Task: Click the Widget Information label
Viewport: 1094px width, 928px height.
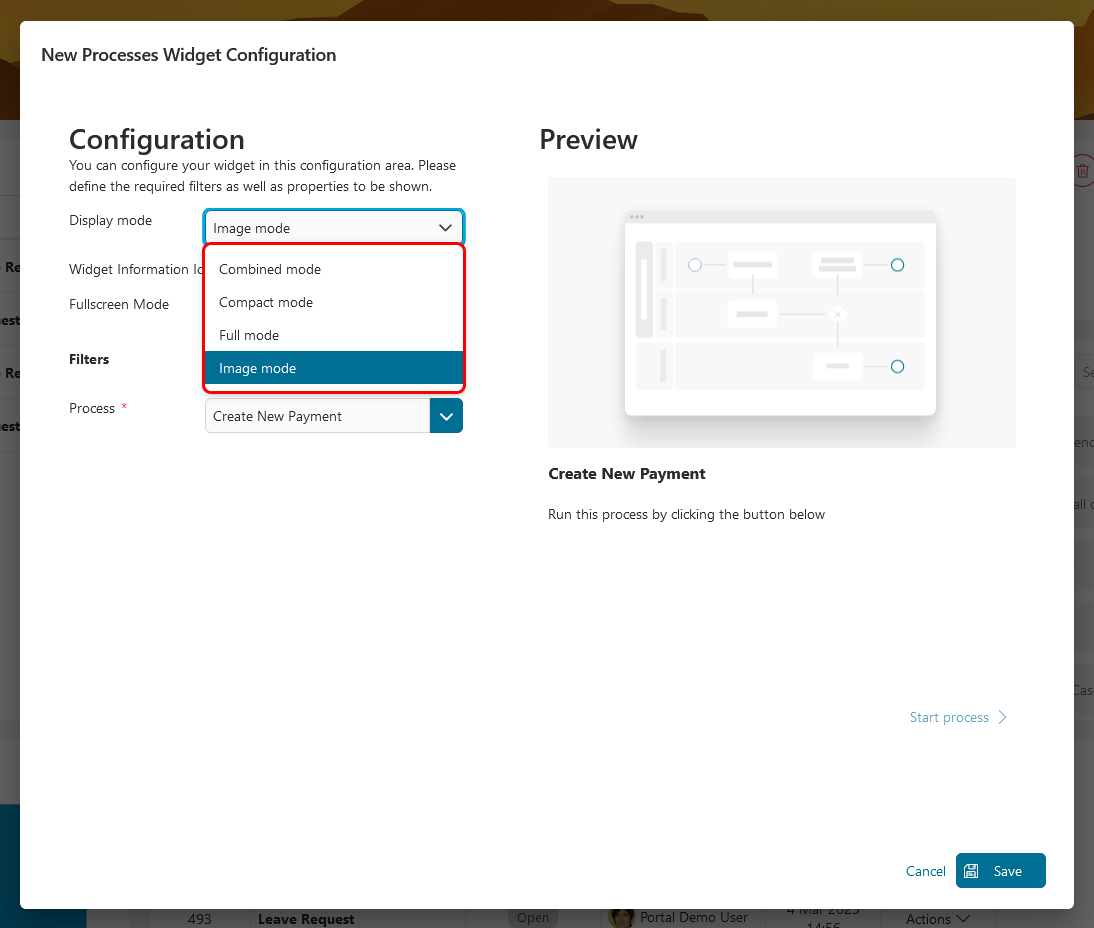Action: point(136,269)
